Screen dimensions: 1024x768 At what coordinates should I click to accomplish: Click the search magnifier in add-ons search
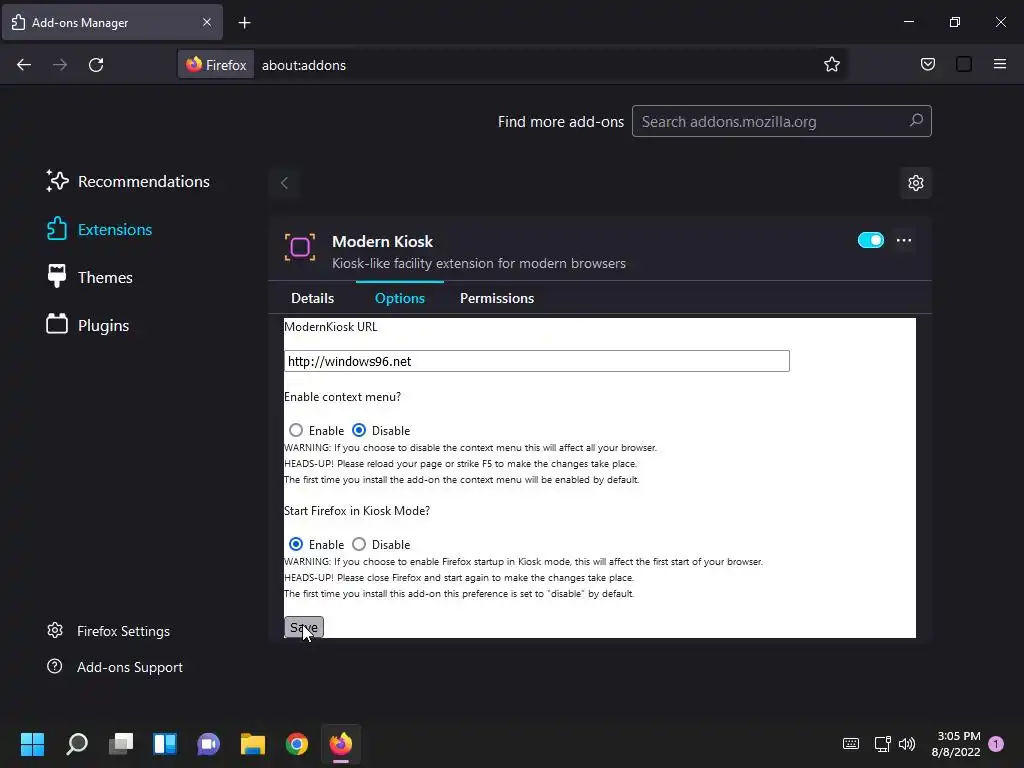[916, 121]
